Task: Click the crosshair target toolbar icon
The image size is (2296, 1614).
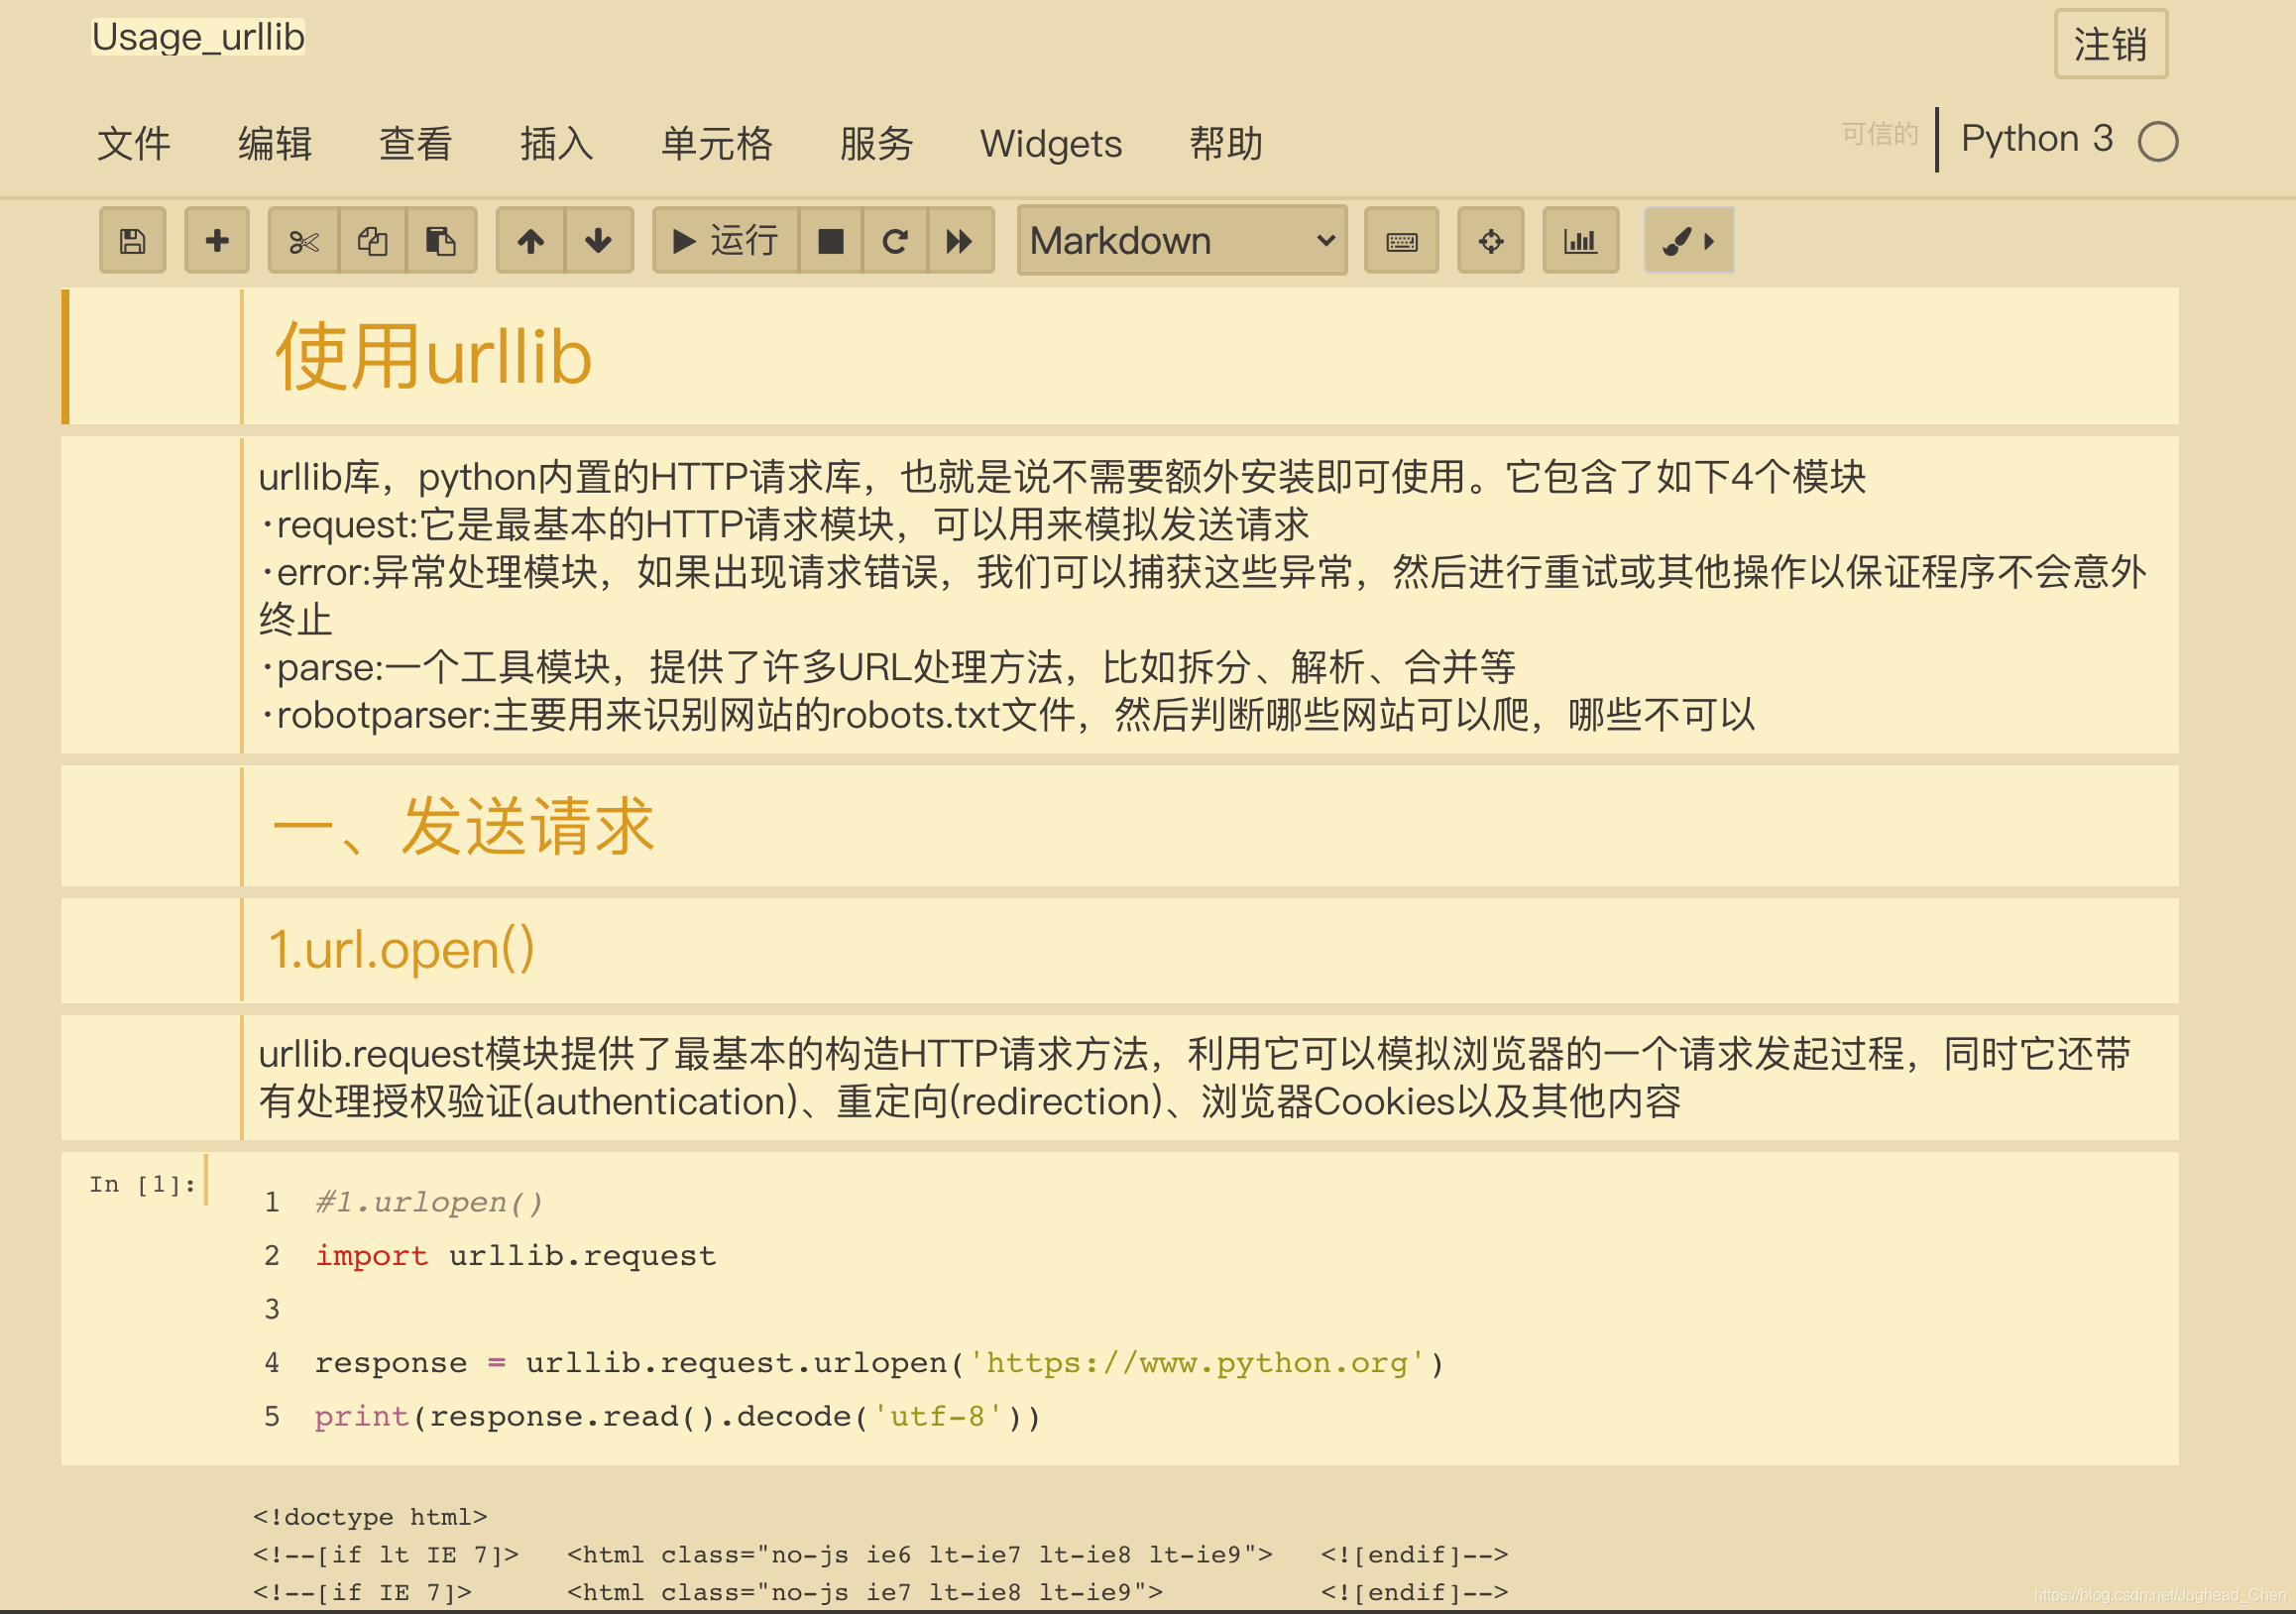Action: click(x=1490, y=241)
